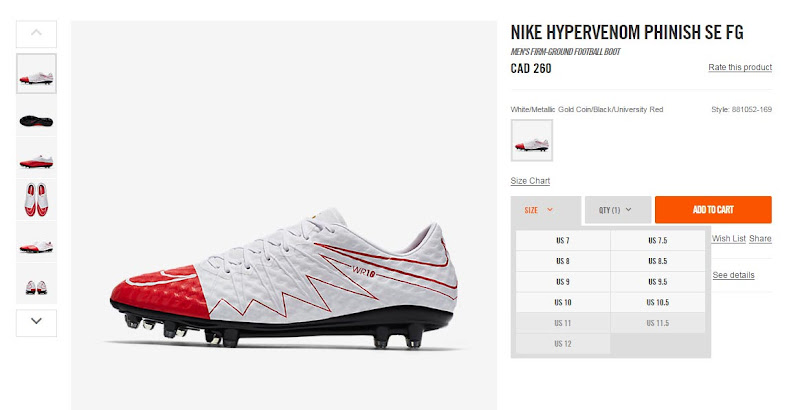
Task: Select the sole view thumbnail
Action: (36, 120)
